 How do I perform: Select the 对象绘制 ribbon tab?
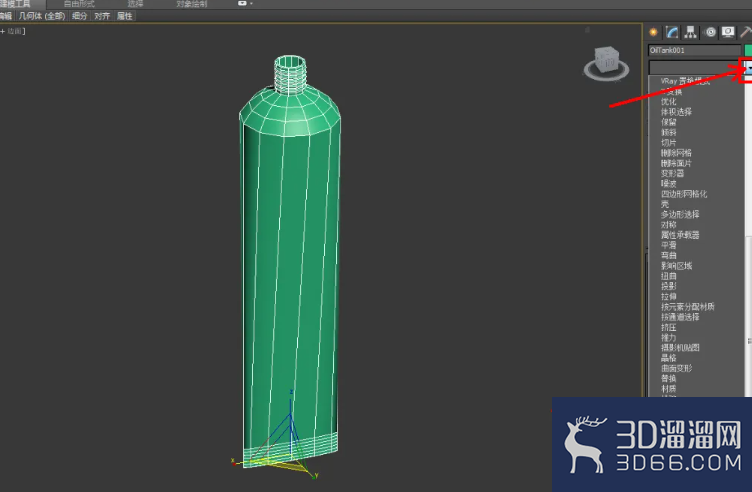pos(191,4)
